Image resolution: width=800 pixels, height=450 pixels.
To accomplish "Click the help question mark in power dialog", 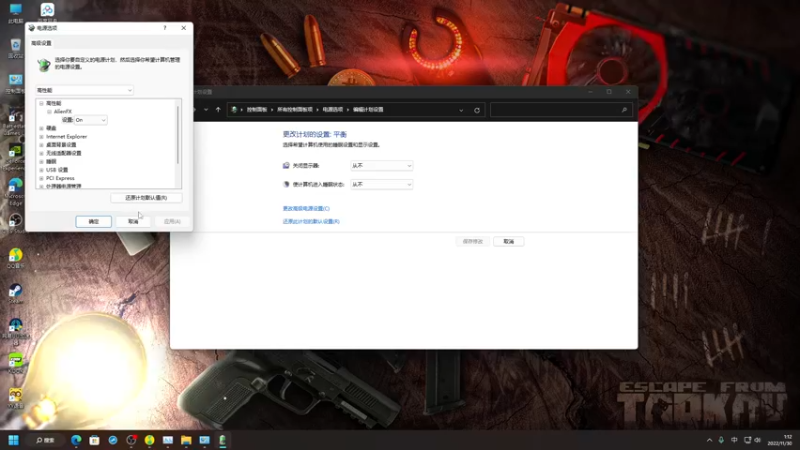I will tap(165, 28).
